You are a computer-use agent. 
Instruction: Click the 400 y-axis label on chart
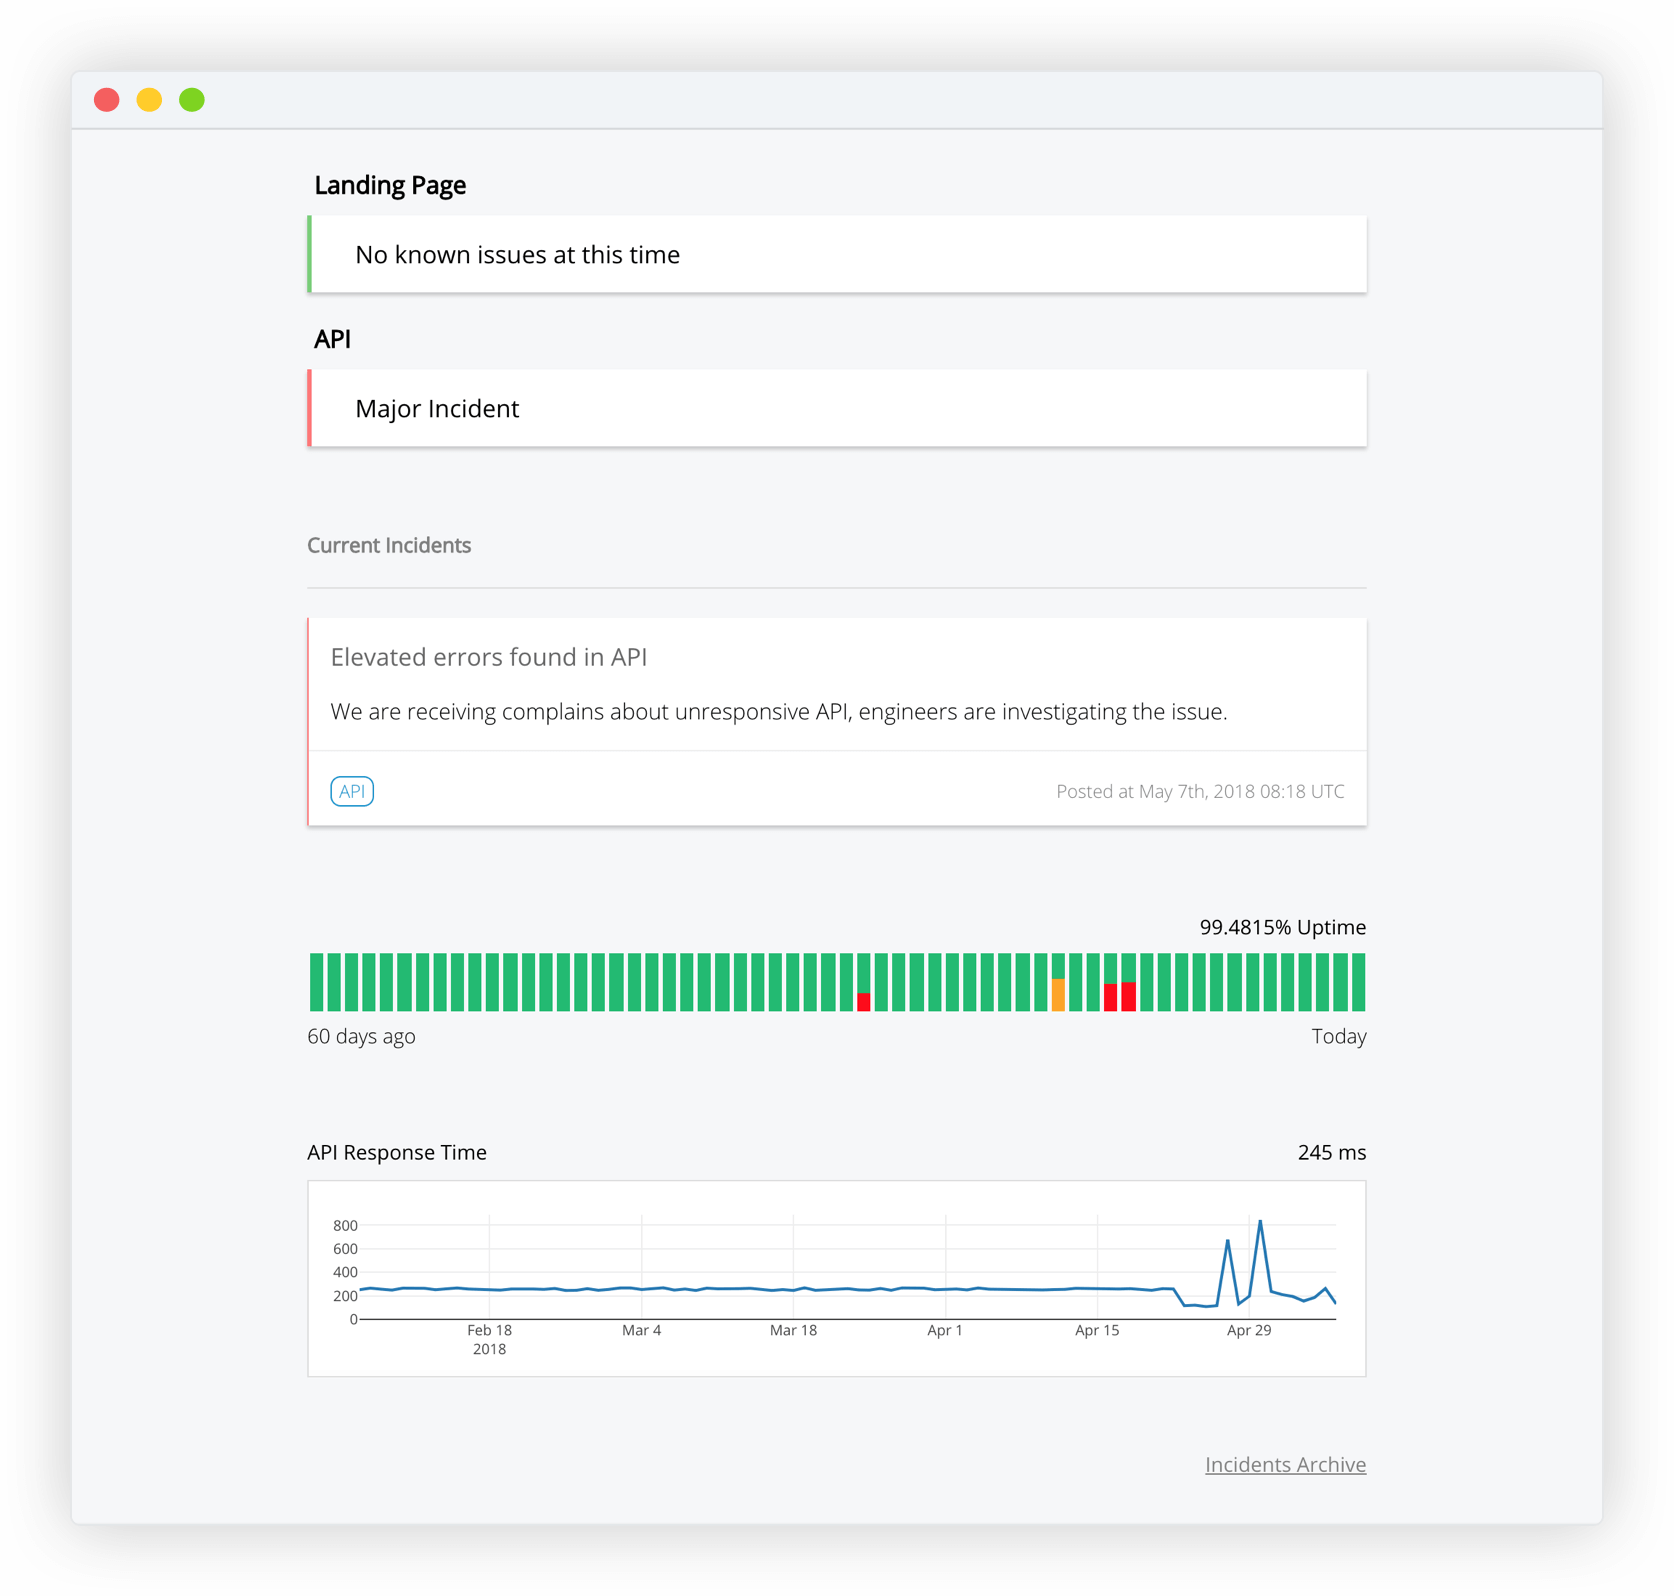pyautogui.click(x=345, y=1272)
